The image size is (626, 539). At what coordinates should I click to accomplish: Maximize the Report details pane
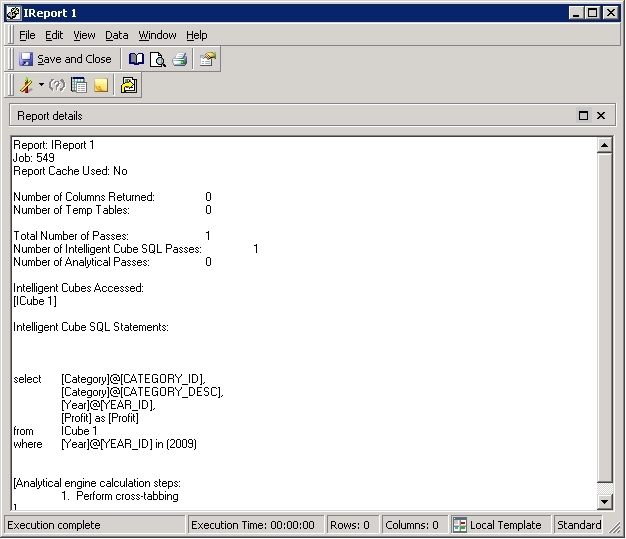[583, 115]
